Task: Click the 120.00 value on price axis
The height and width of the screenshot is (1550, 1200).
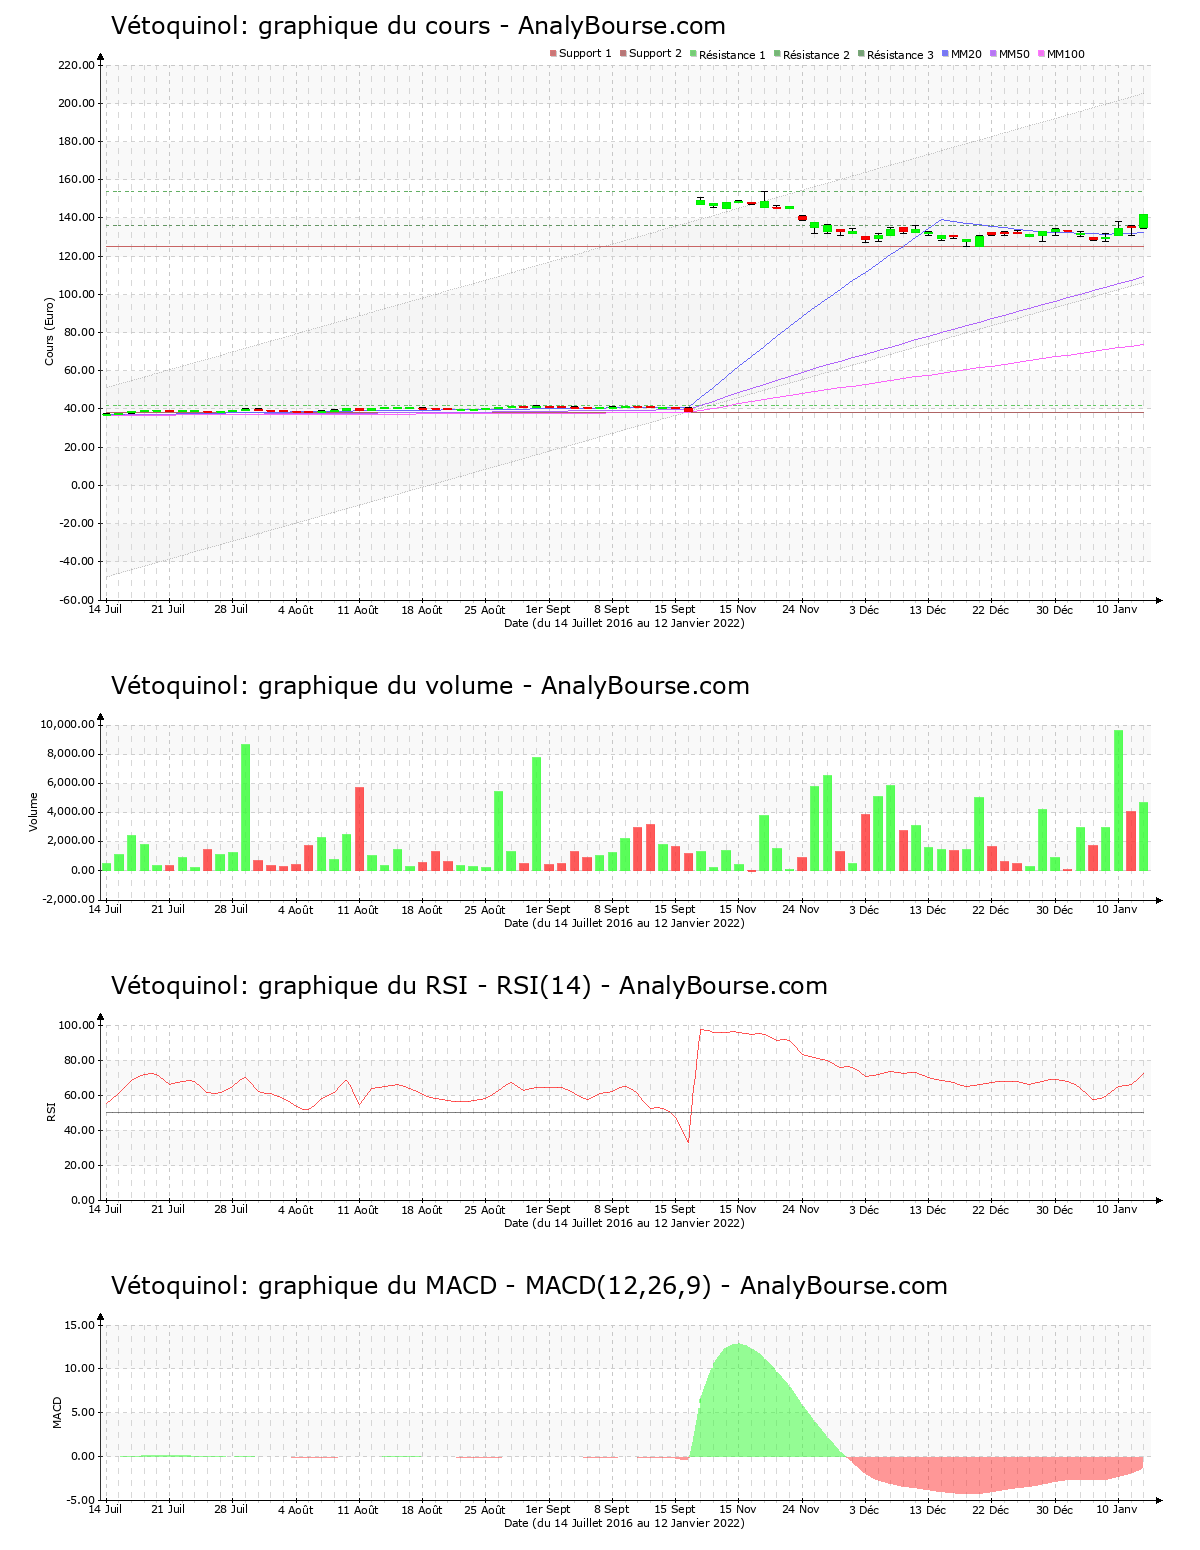Action: [x=76, y=256]
